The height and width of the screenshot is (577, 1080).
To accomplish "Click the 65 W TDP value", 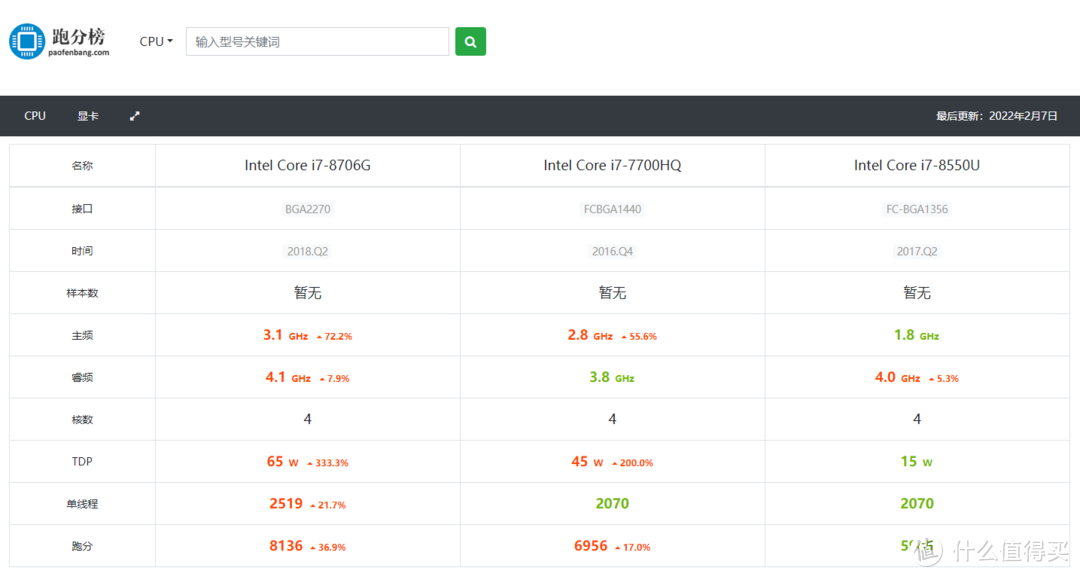I will click(x=282, y=461).
